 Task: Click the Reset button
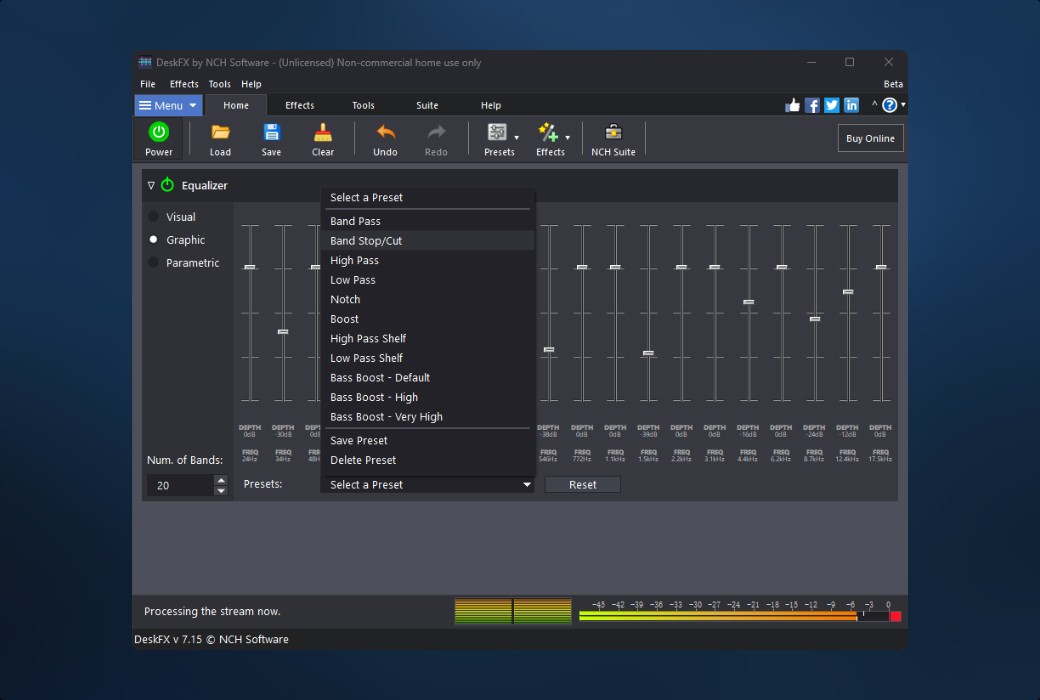[582, 484]
